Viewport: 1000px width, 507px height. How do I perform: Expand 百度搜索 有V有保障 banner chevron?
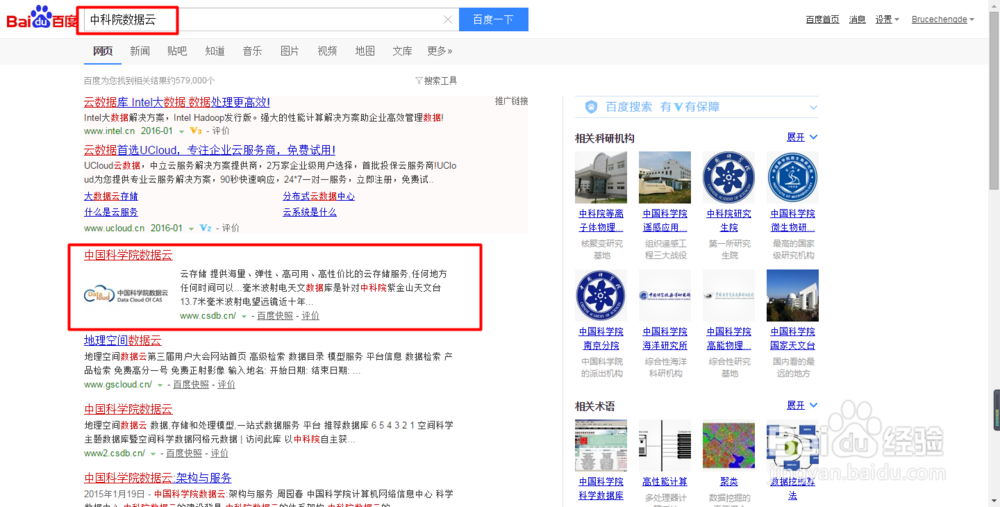click(x=813, y=107)
